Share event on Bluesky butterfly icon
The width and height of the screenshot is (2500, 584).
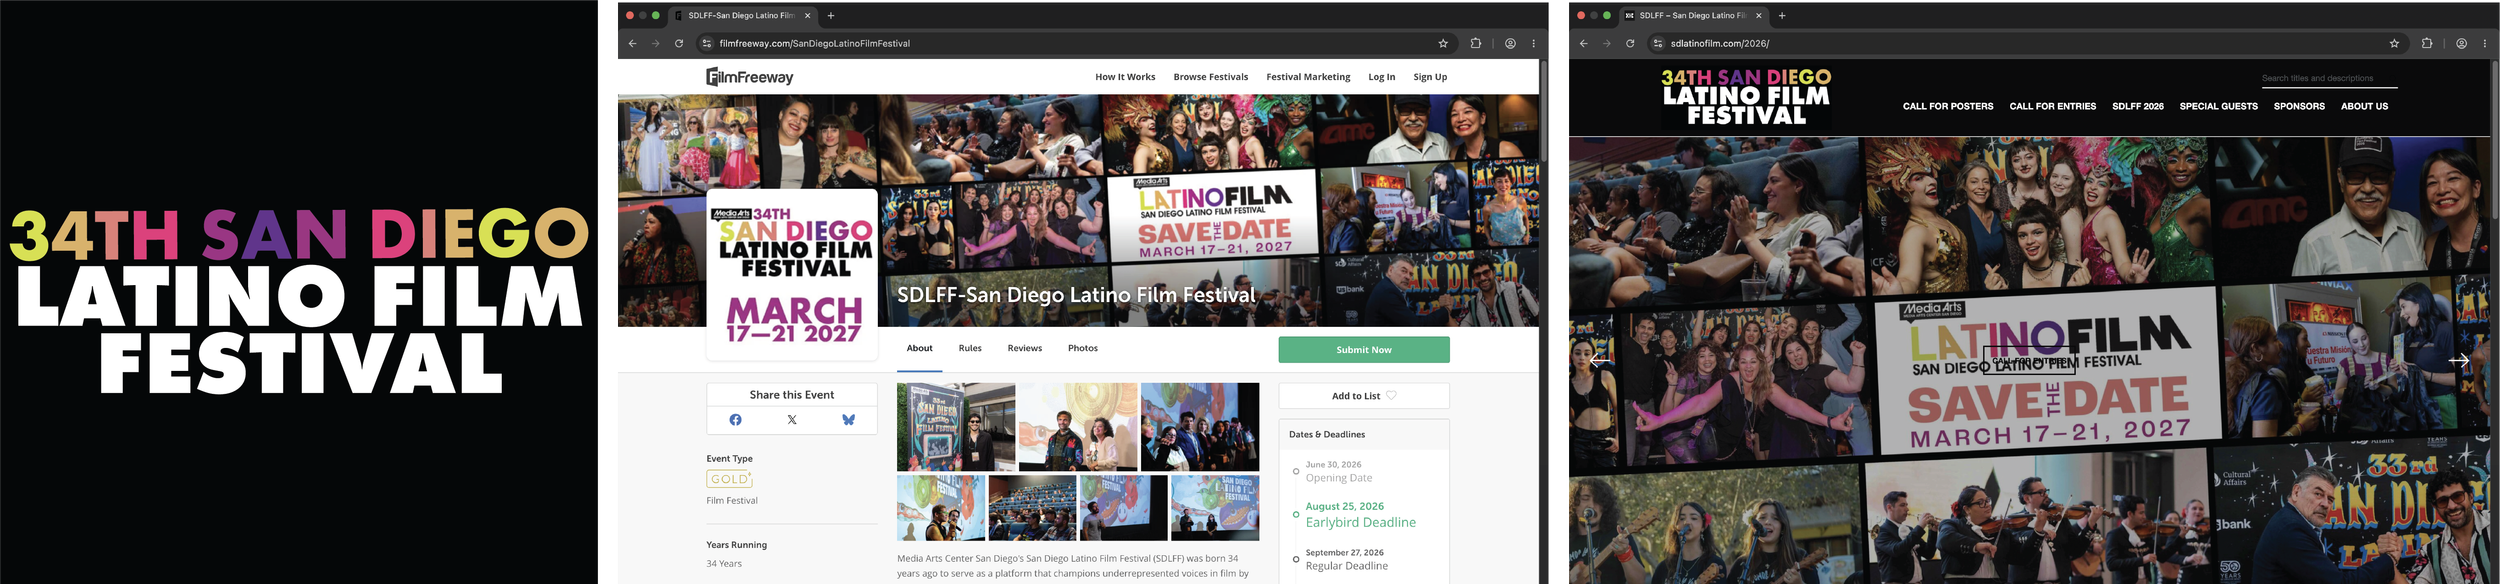(848, 420)
